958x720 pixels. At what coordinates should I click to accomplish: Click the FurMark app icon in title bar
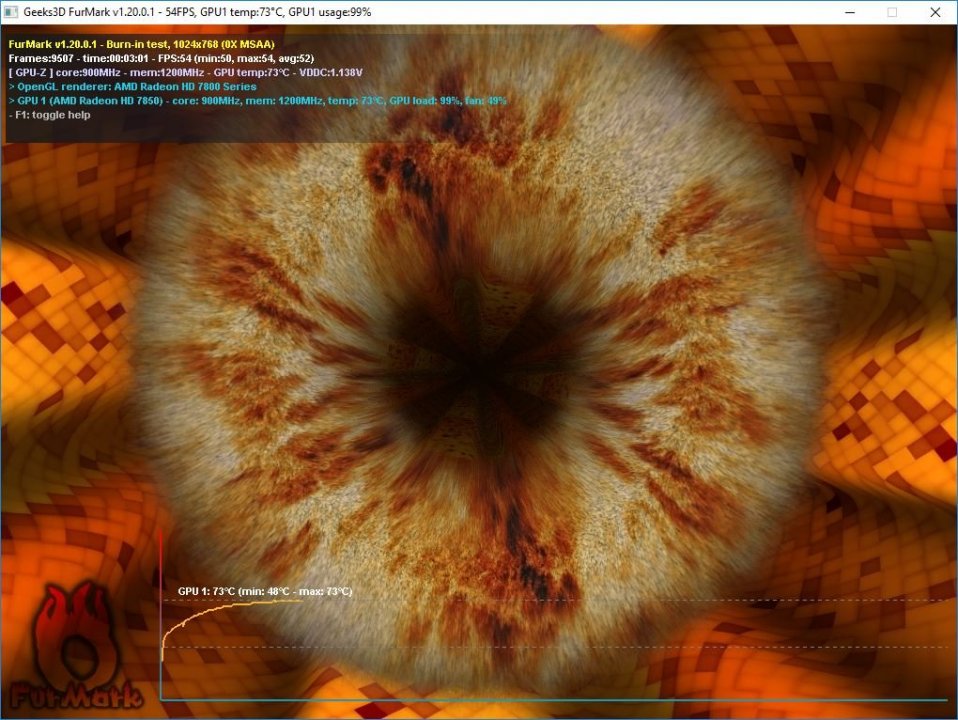11,12
